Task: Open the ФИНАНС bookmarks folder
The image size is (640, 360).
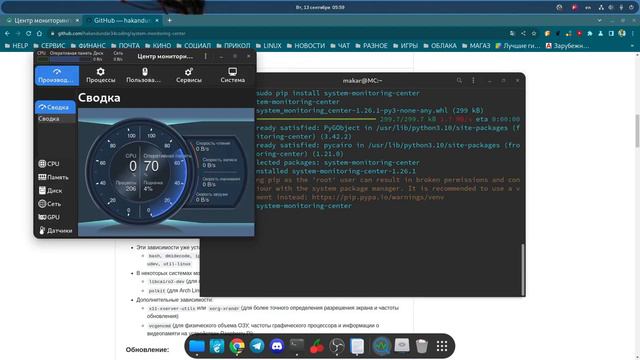Action: (88, 46)
